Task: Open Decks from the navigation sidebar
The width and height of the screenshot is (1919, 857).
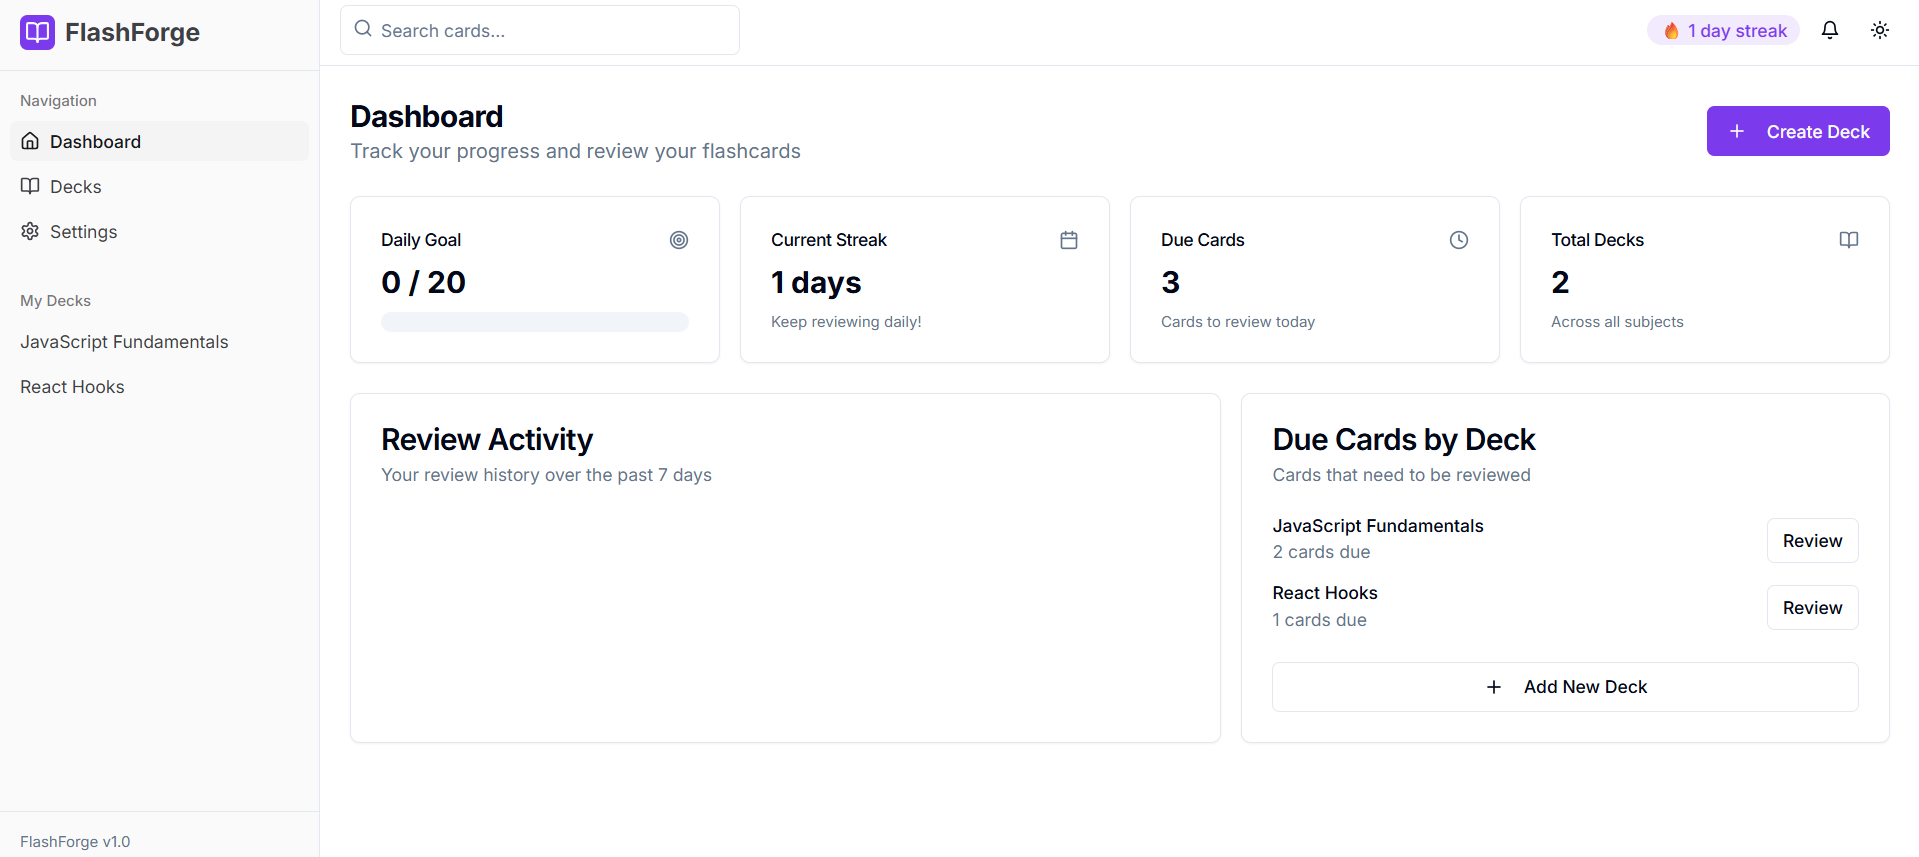Action: tap(76, 187)
